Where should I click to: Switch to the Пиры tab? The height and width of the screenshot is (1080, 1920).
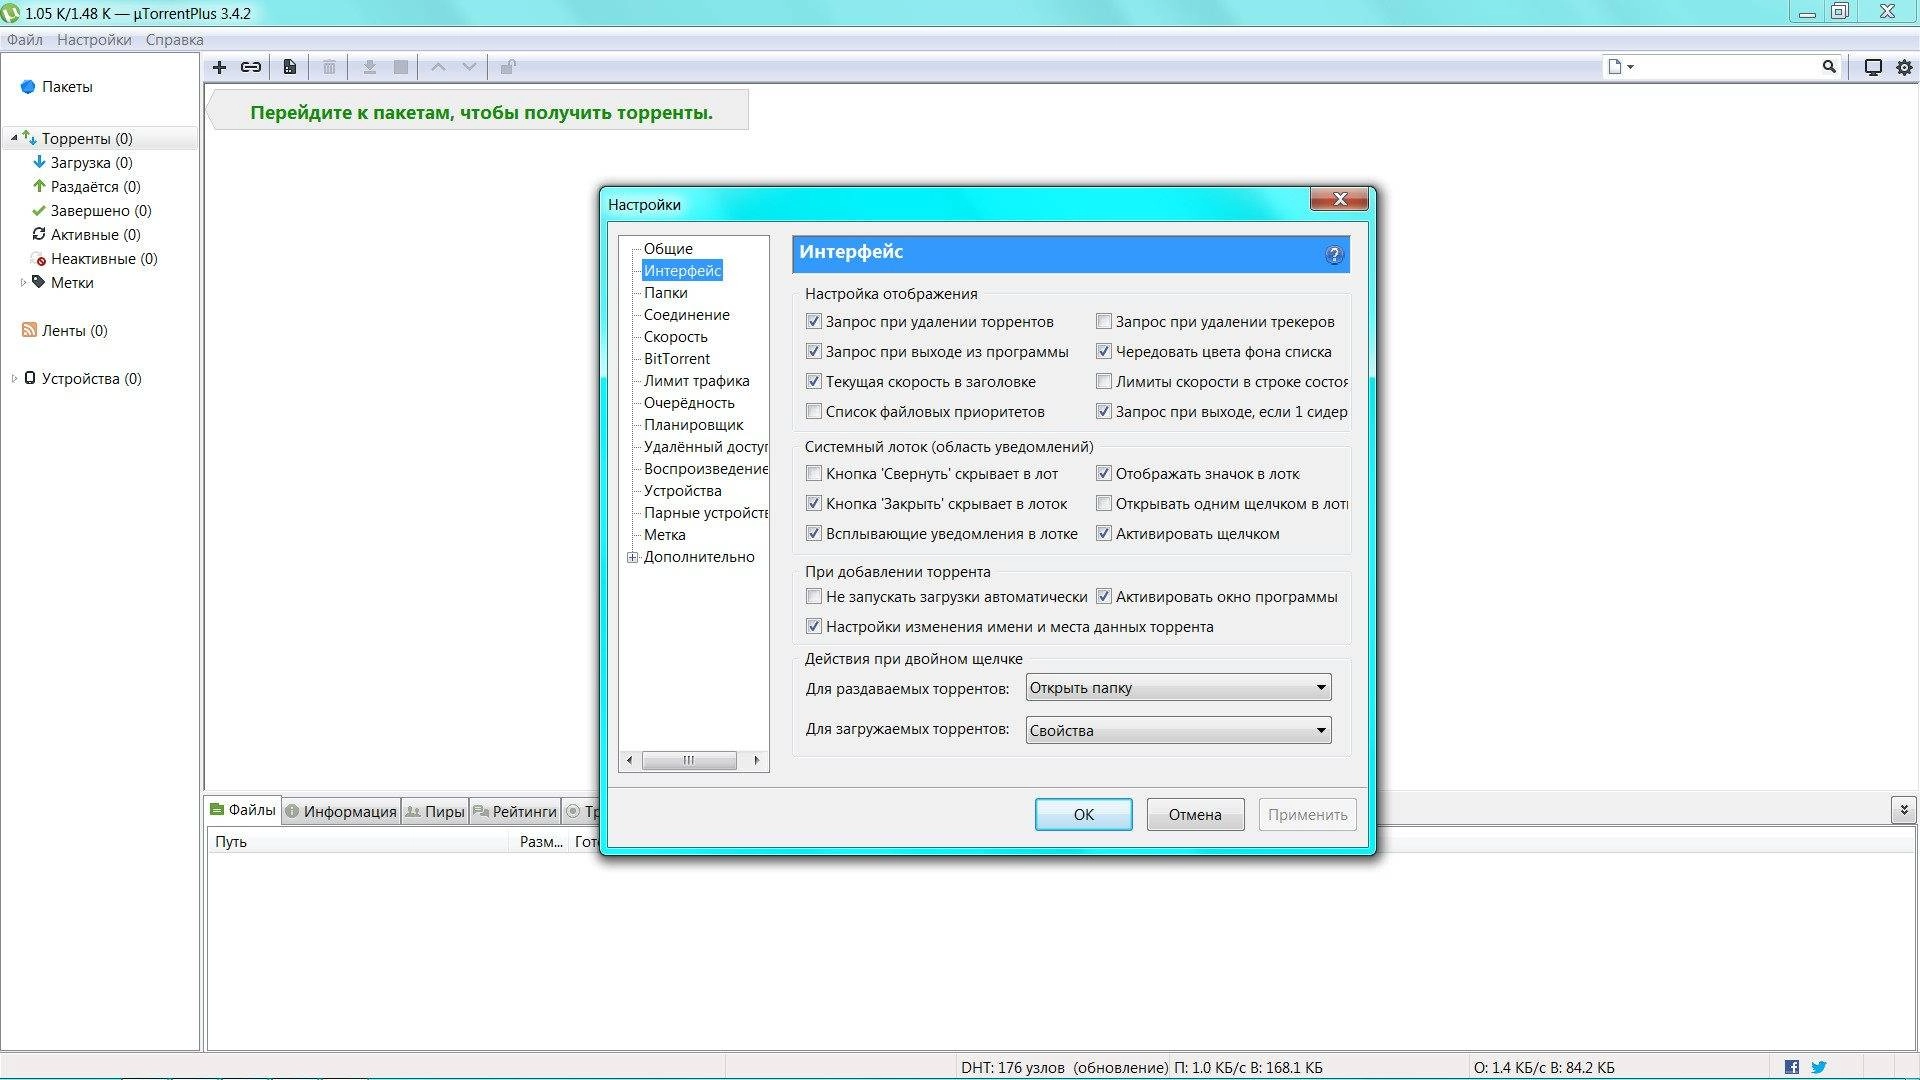434,811
